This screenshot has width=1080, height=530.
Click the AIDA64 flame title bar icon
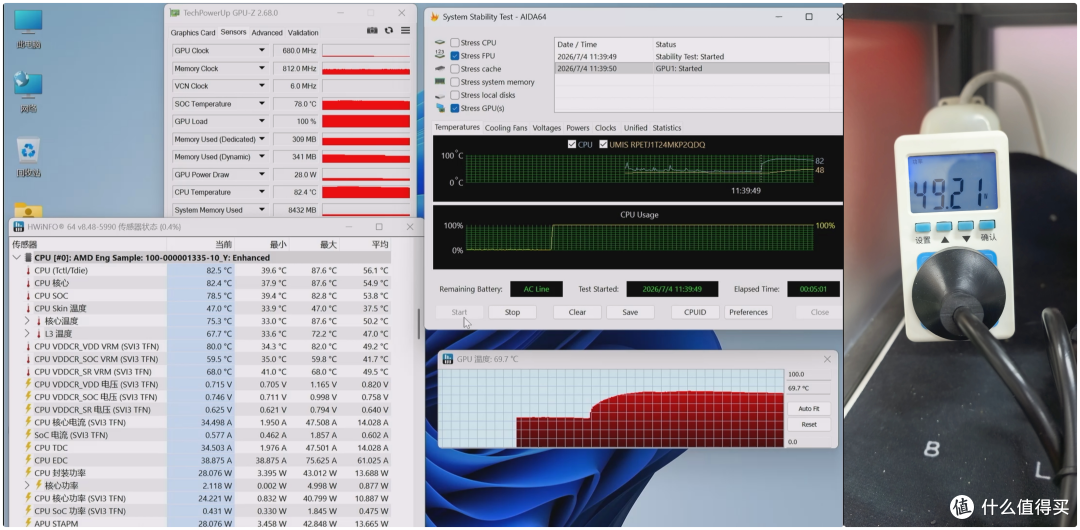(x=435, y=17)
